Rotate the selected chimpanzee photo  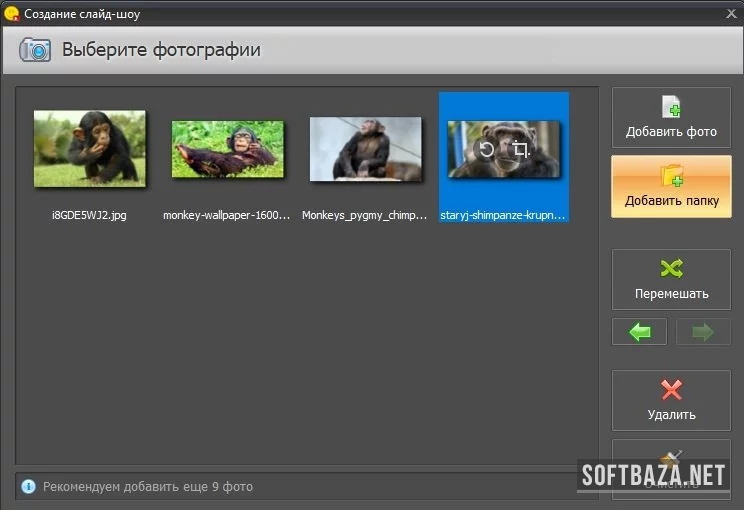pos(486,150)
